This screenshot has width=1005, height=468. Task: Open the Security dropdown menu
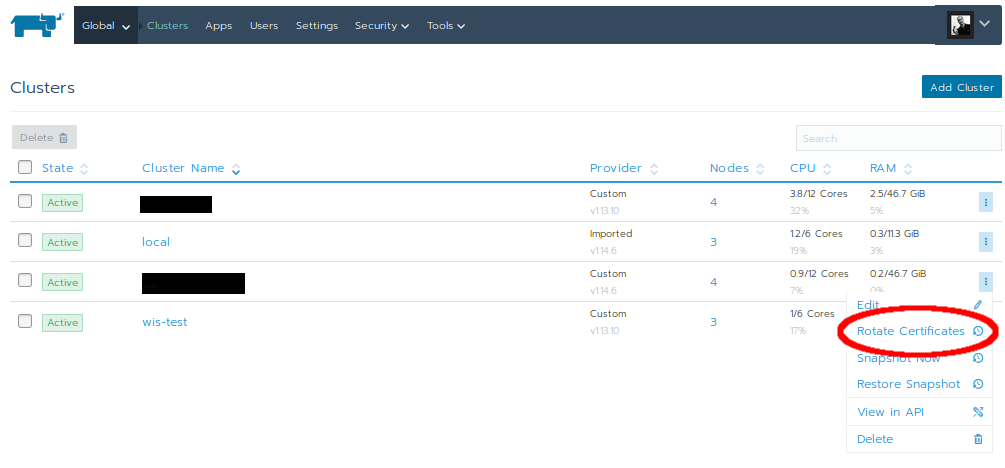381,26
